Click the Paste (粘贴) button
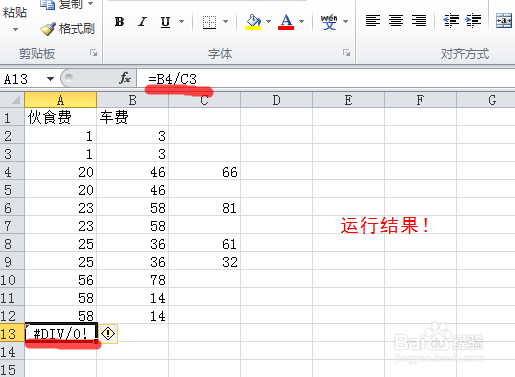 pos(15,13)
